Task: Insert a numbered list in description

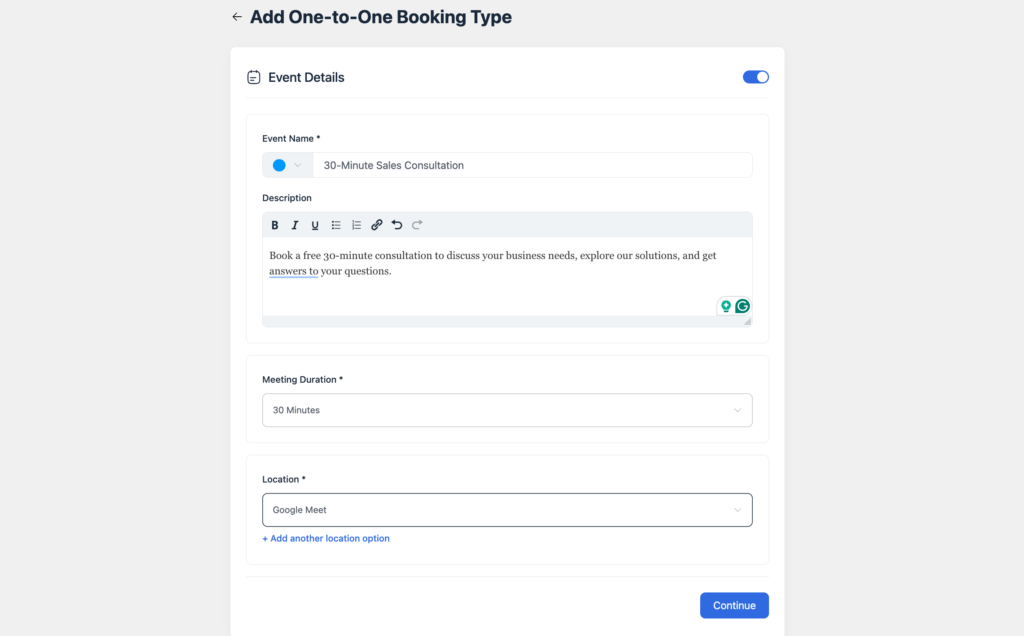Action: pos(356,225)
